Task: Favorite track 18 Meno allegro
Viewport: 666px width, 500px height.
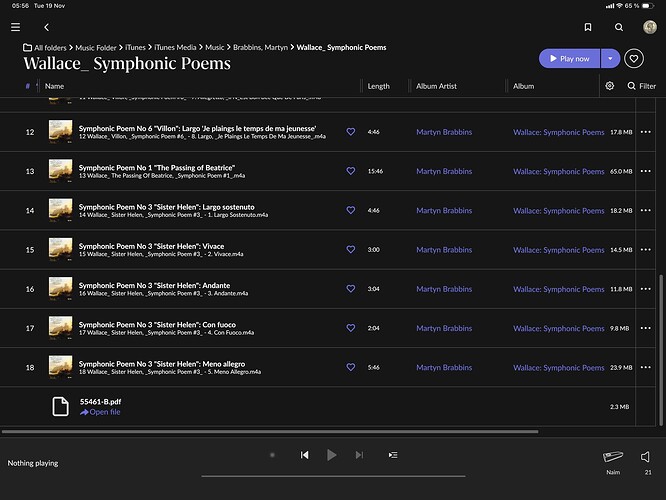Action: pyautogui.click(x=350, y=367)
